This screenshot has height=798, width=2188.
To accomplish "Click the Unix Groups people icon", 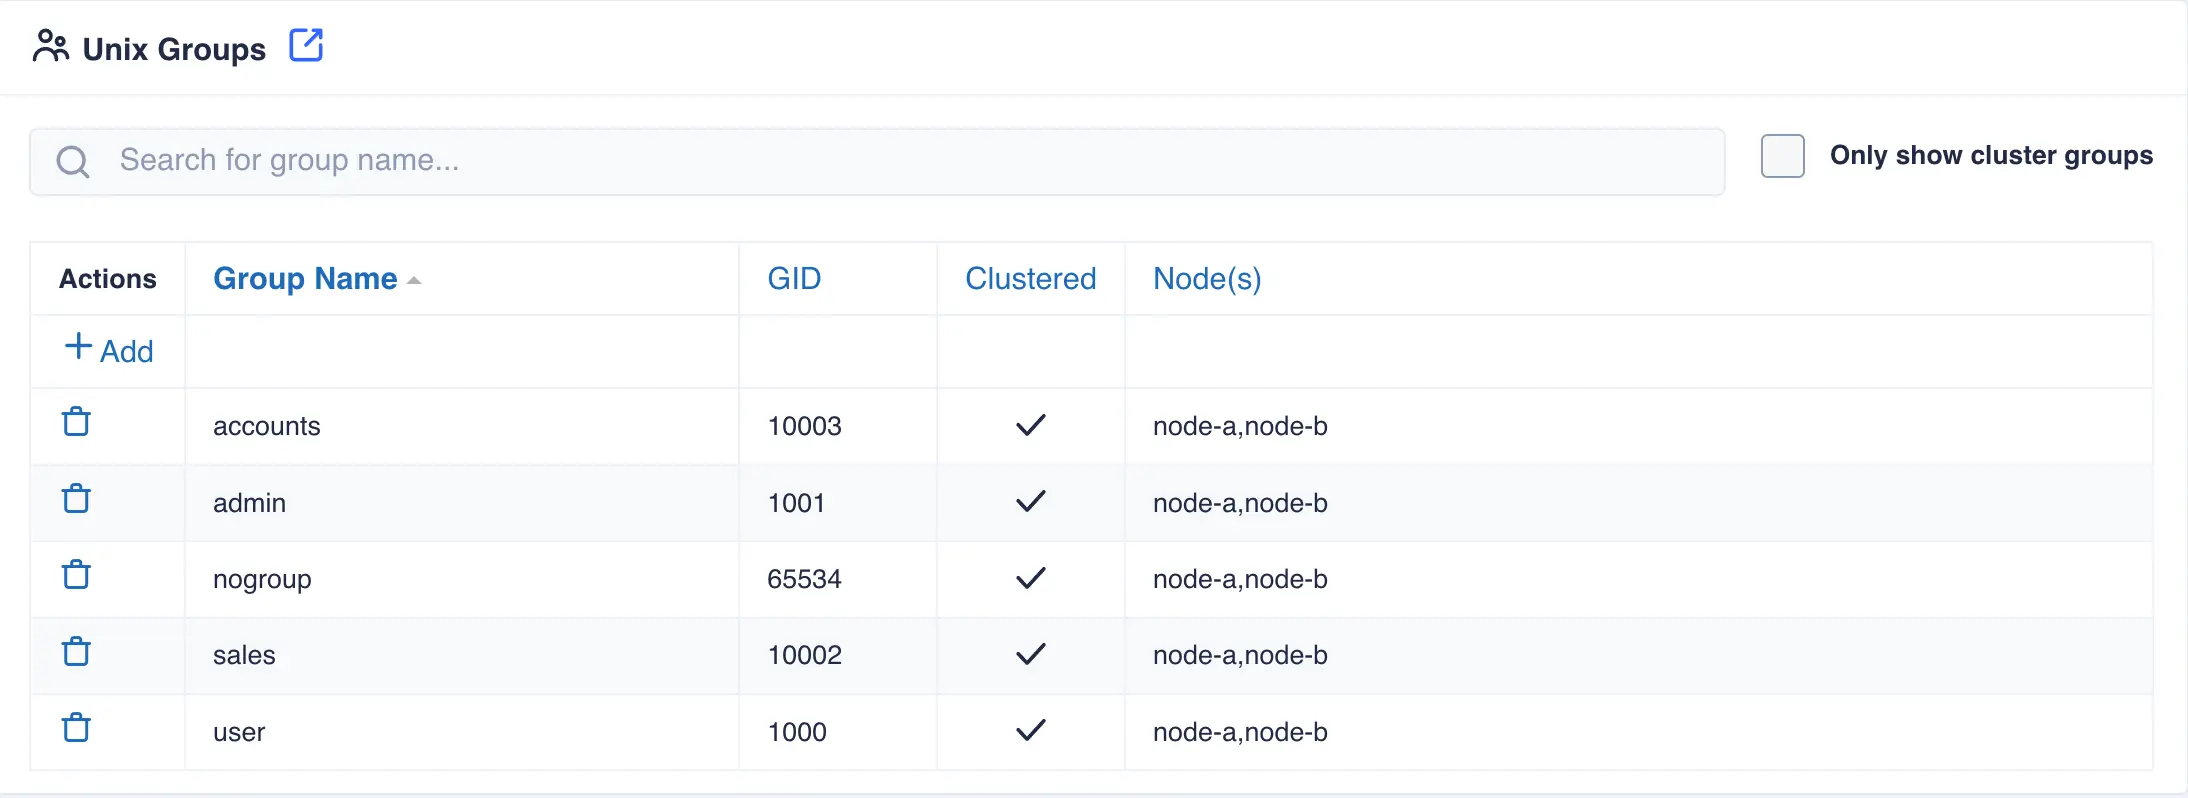I will tap(50, 47).
